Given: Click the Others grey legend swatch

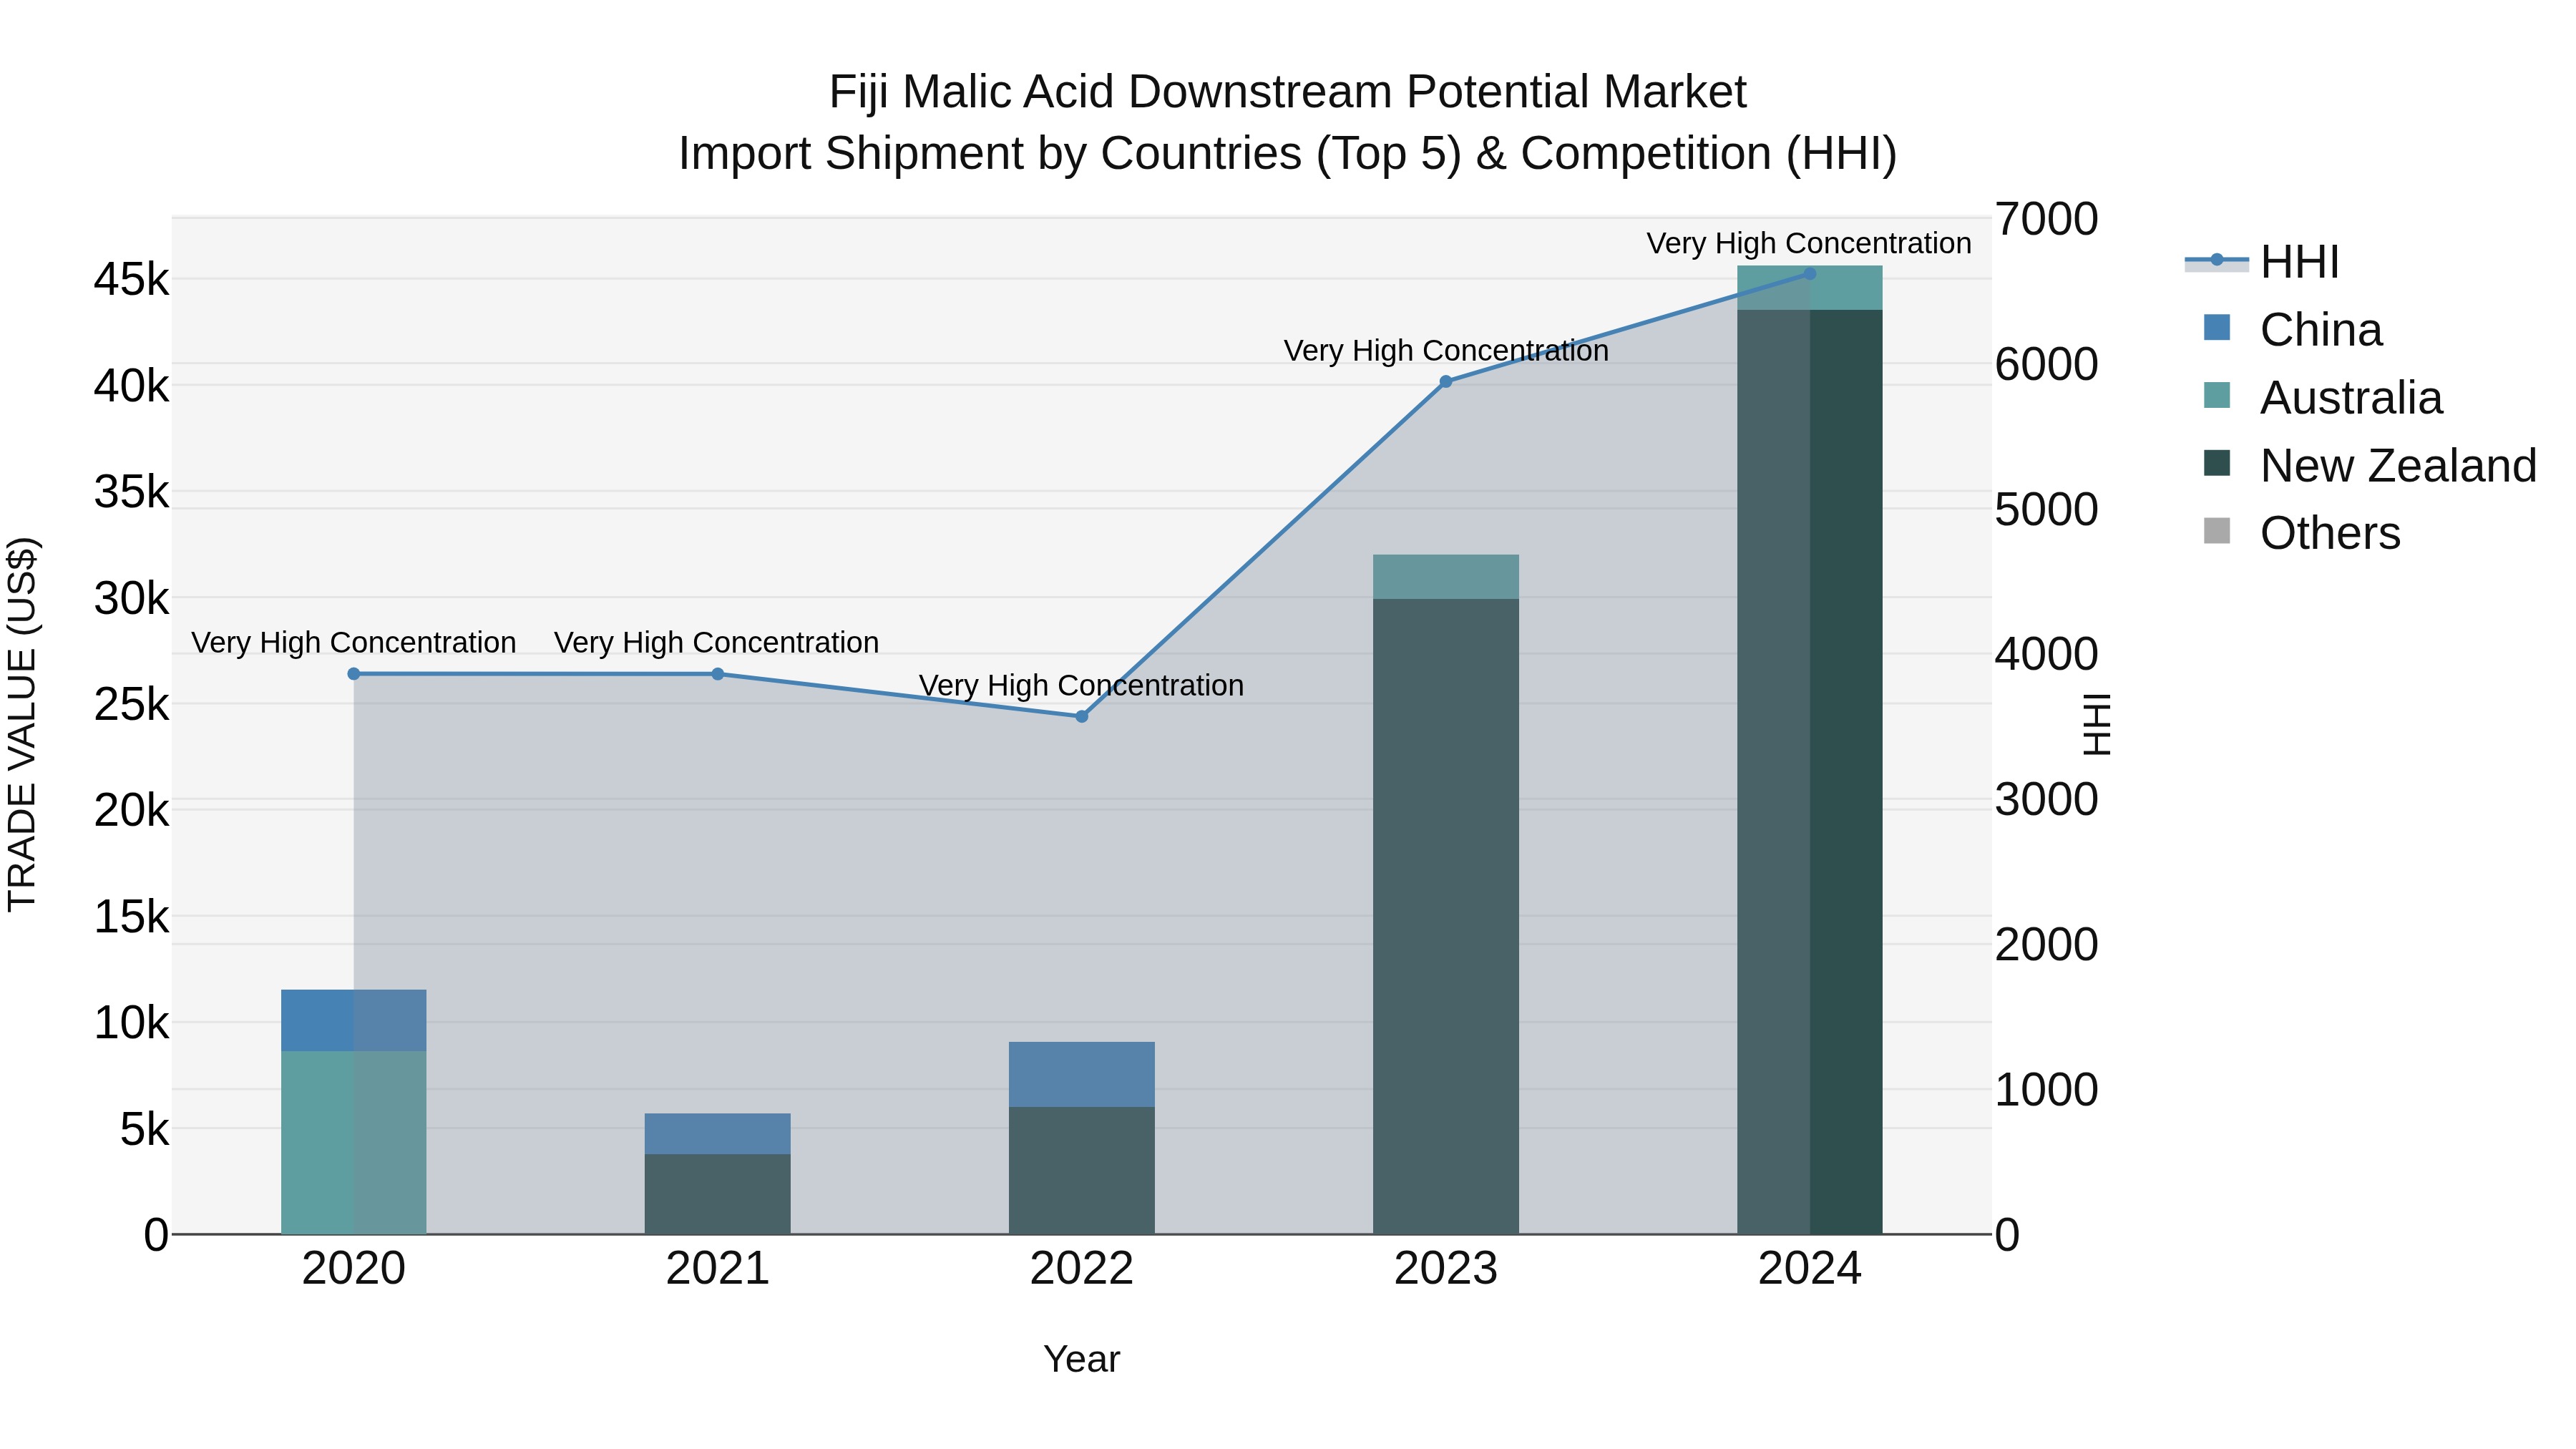Looking at the screenshot, I should (2217, 531).
